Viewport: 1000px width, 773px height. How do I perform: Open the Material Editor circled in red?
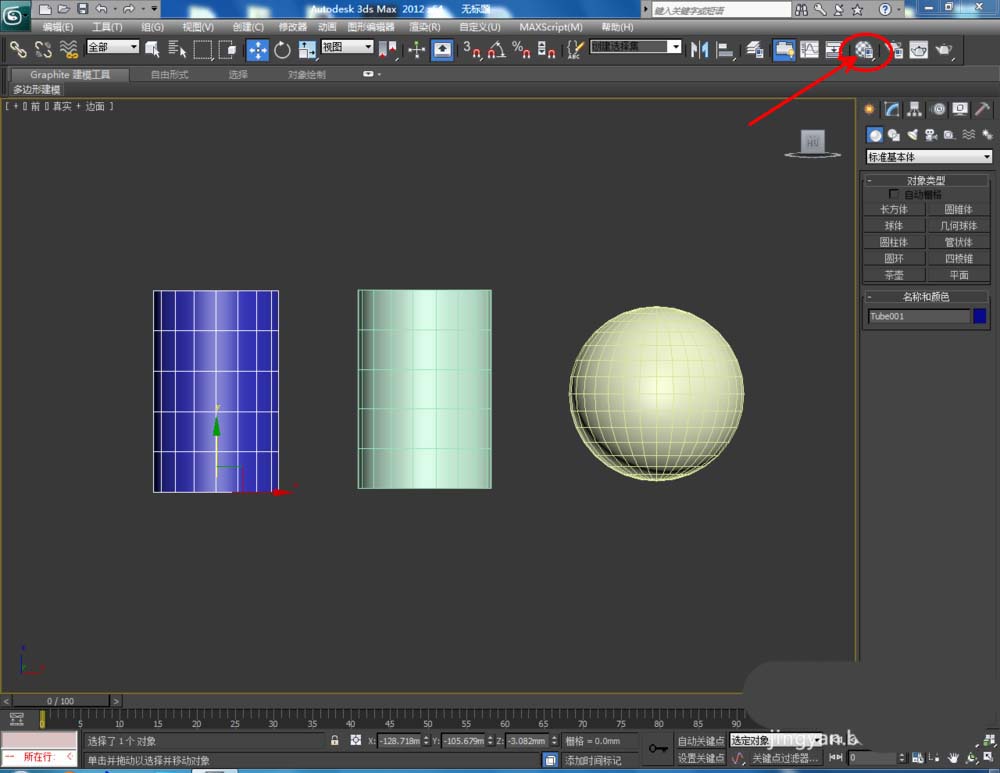coord(864,49)
